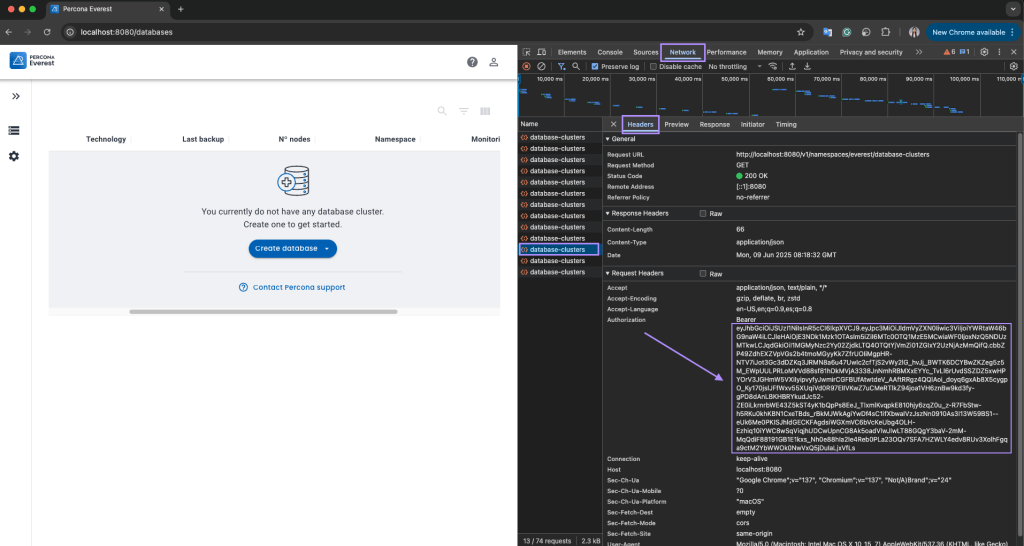Toggle the Preserve log checkbox
This screenshot has height=546, width=1024.
click(595, 67)
